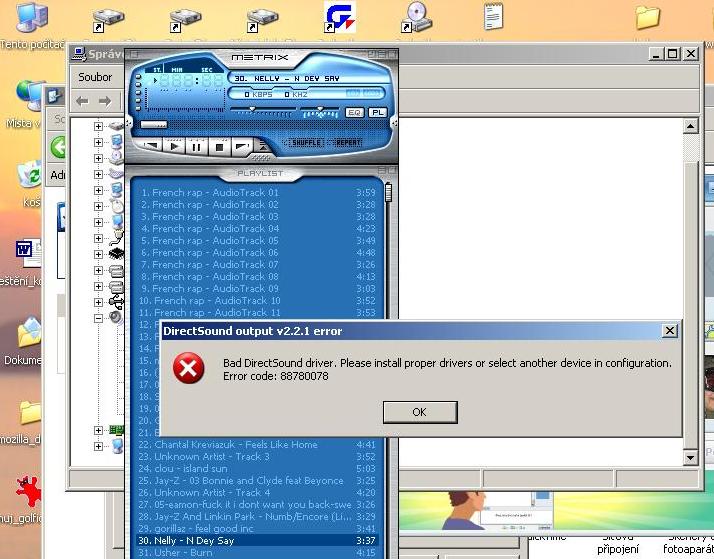Open the red splat game icon on desktop

tap(28, 491)
